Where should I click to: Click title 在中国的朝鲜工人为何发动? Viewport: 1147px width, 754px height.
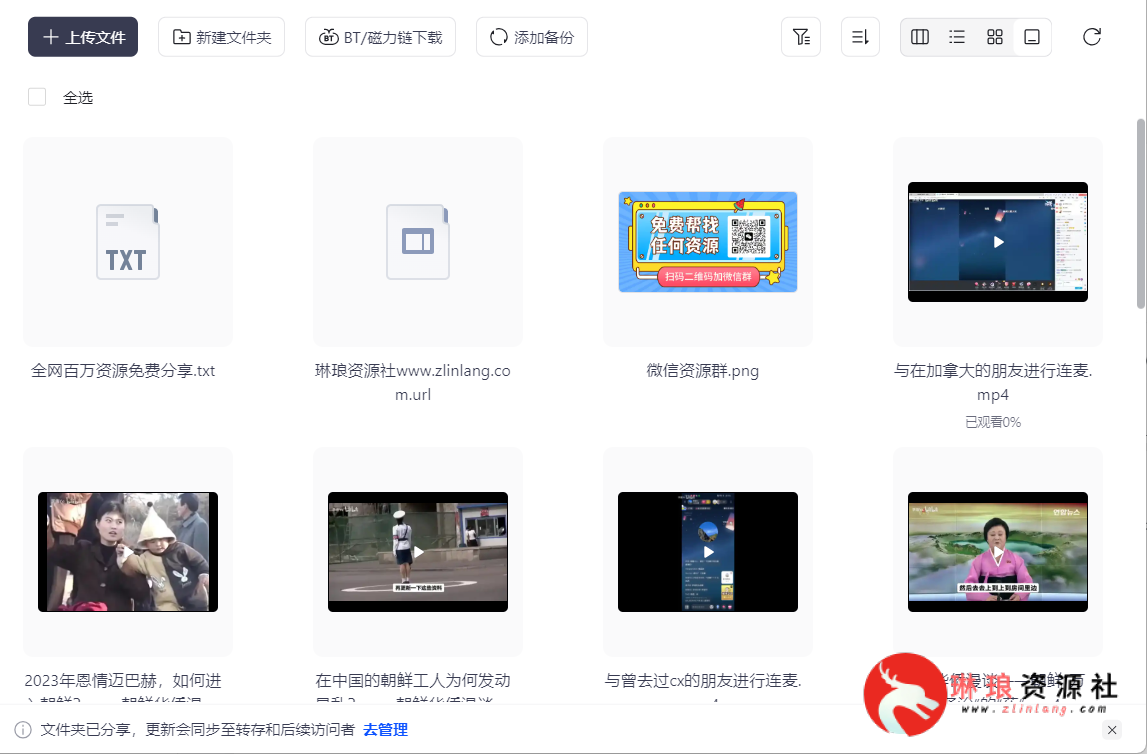click(413, 681)
